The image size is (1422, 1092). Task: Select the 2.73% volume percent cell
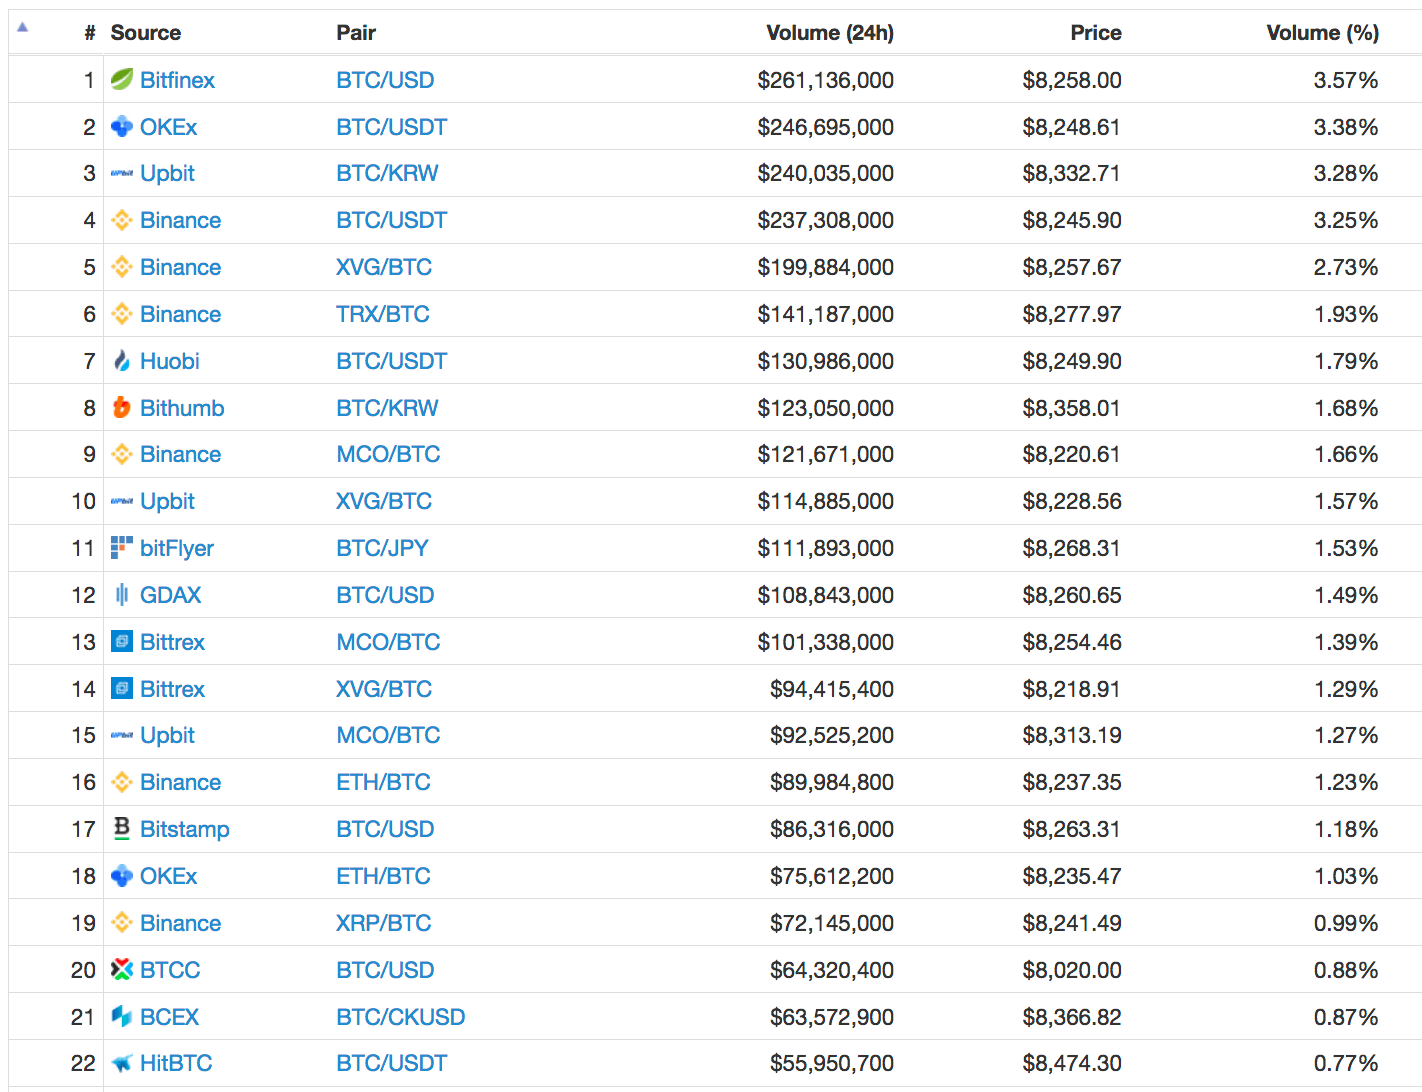coord(1345,267)
